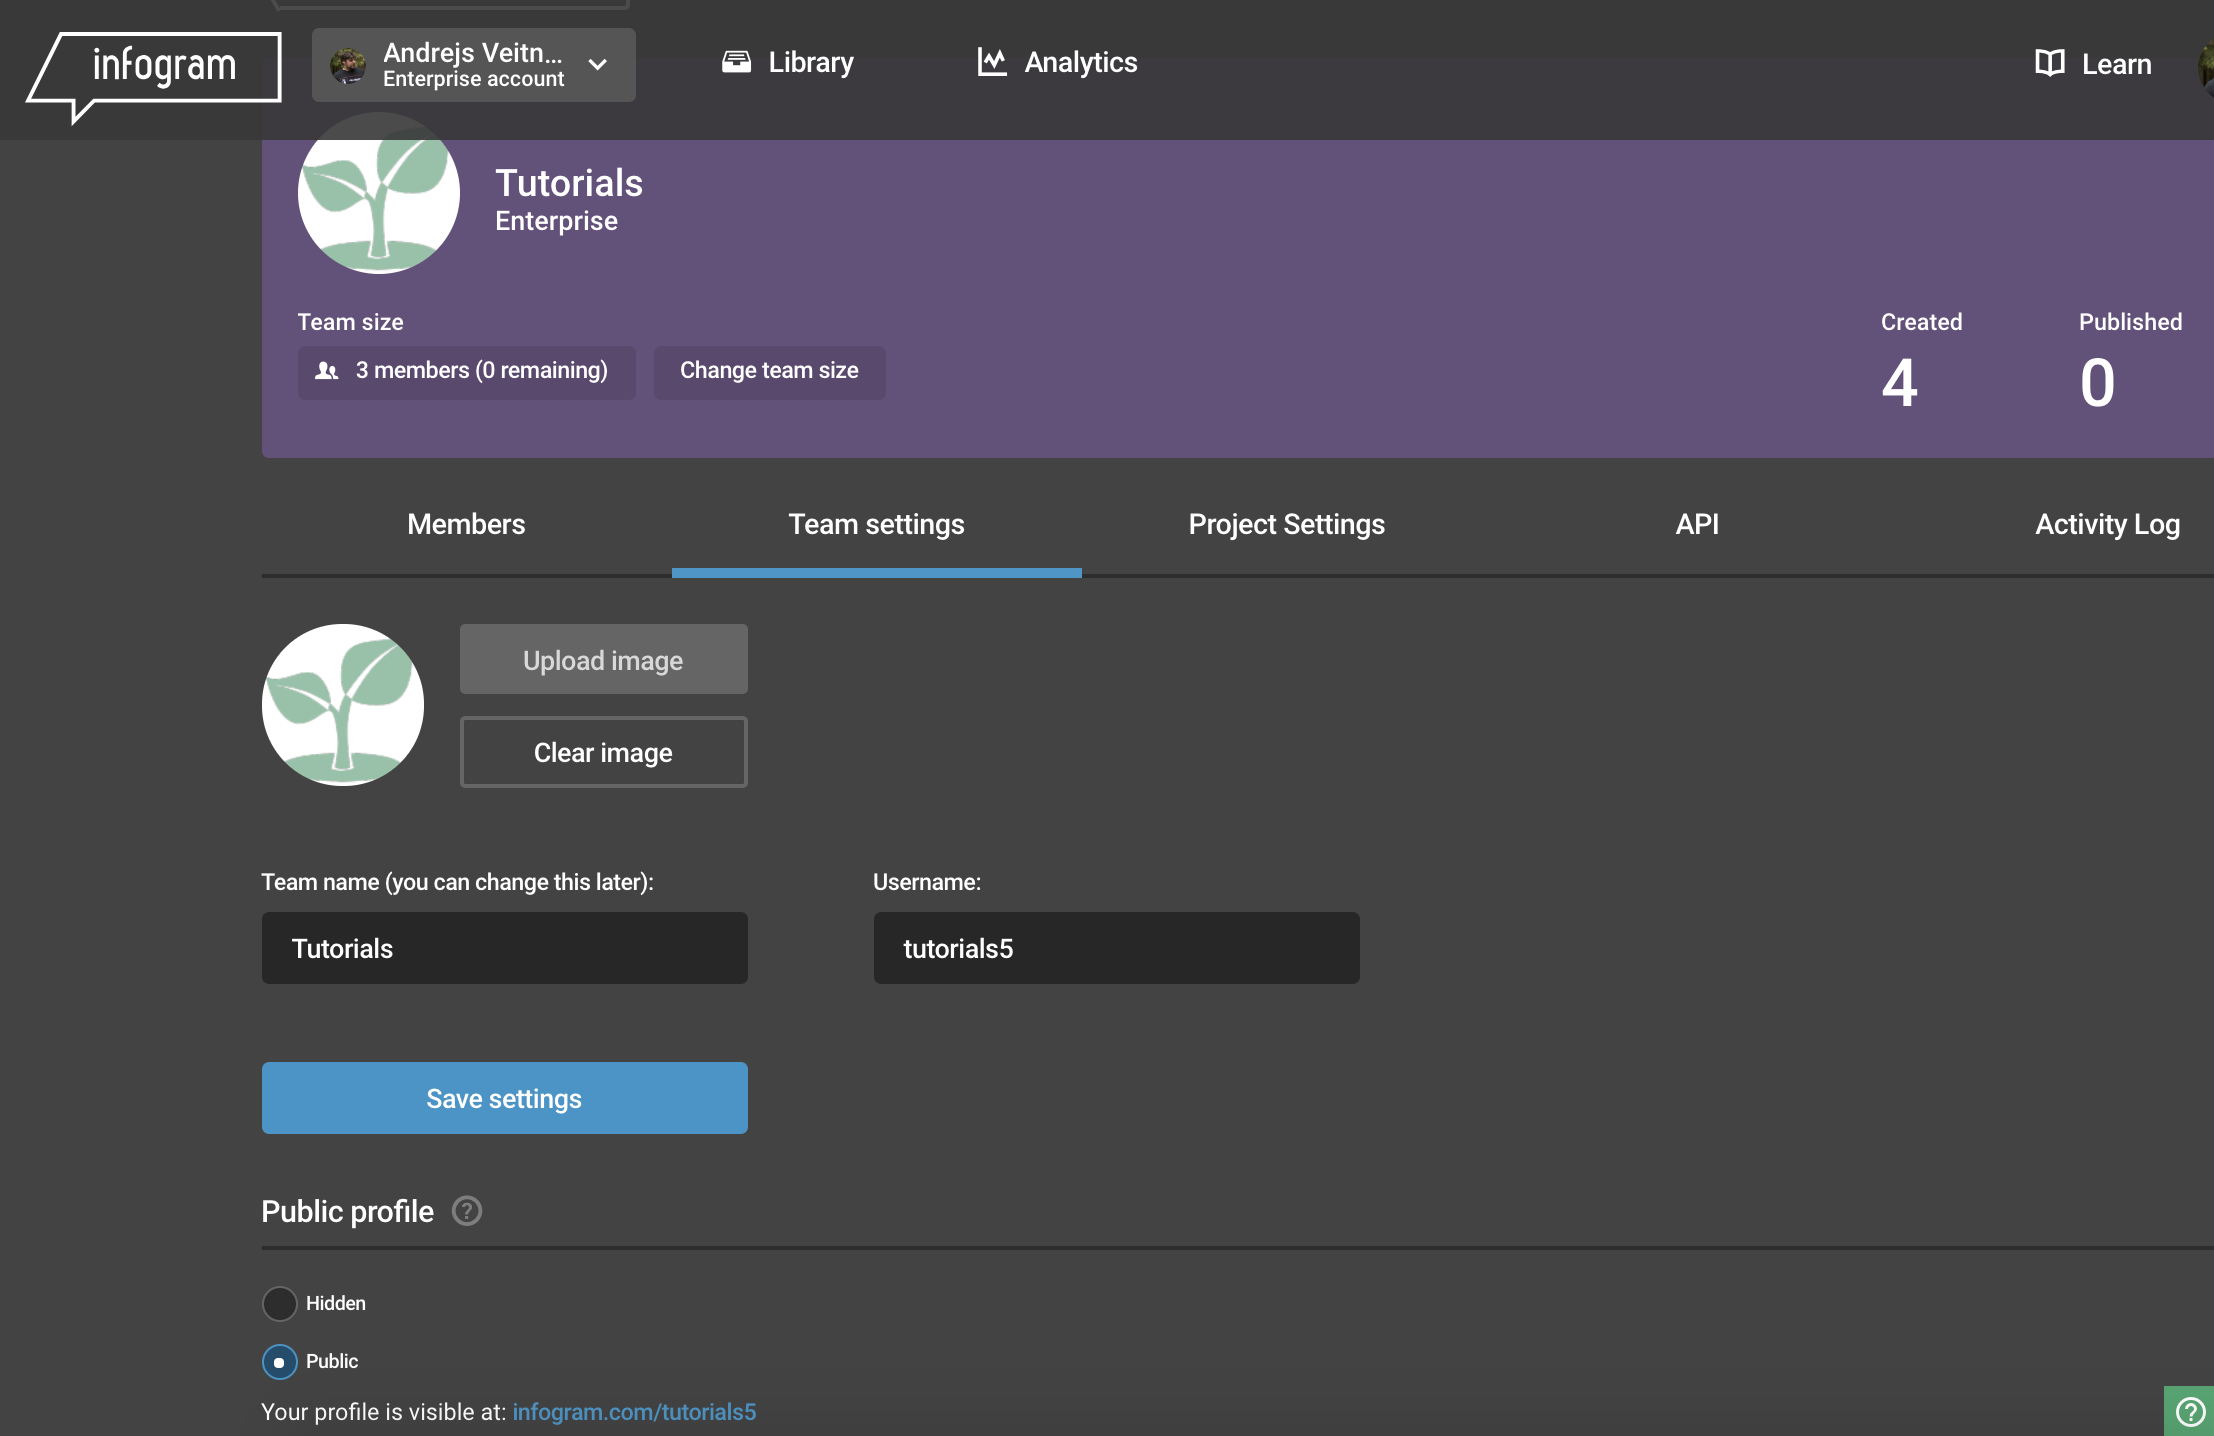
Task: Open the Project Settings tab
Action: point(1287,525)
